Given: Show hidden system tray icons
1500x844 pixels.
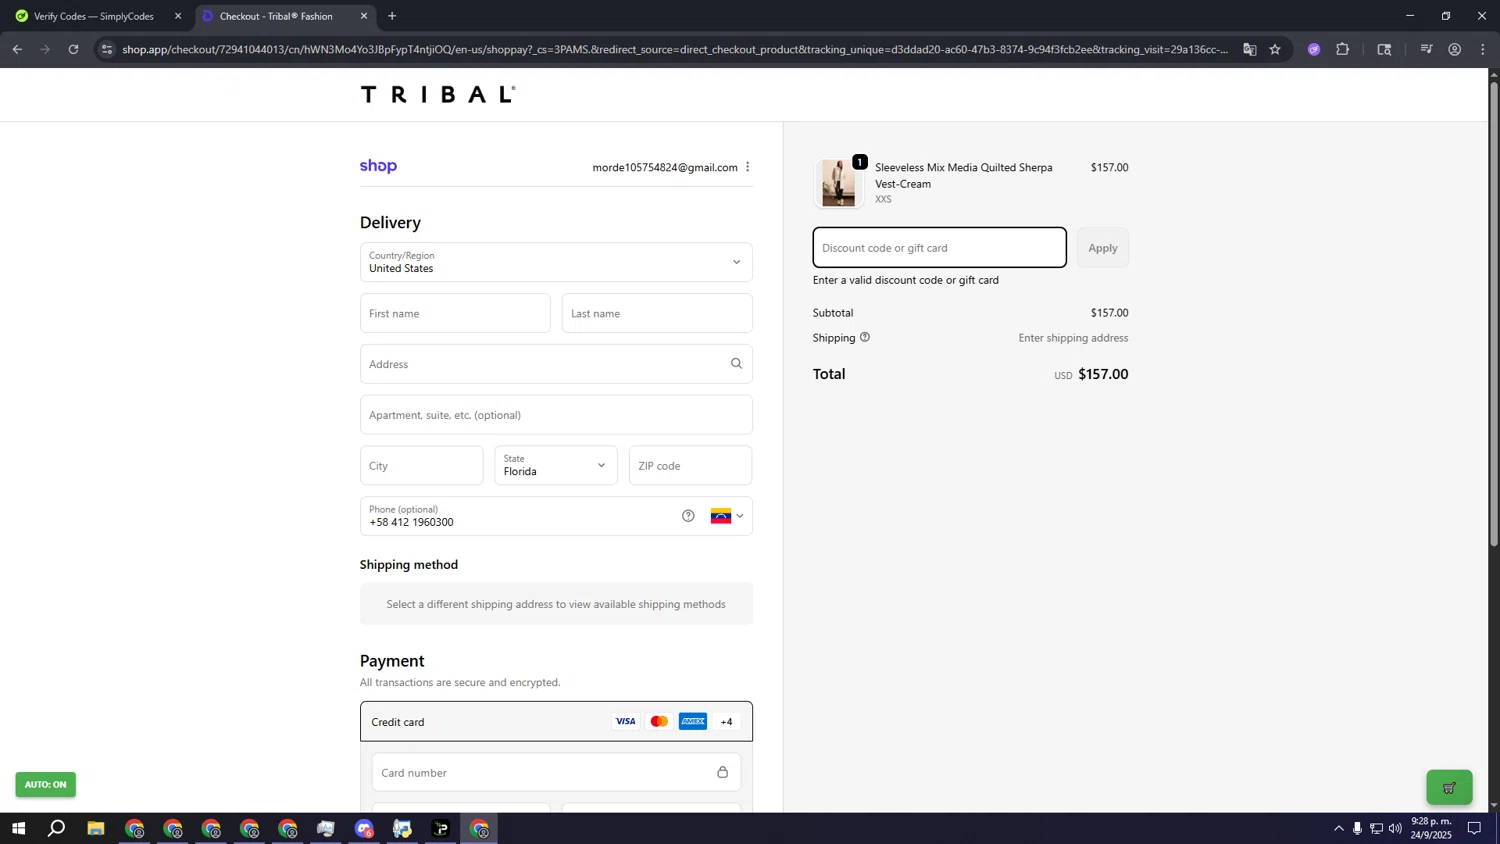Looking at the screenshot, I should click(1338, 828).
